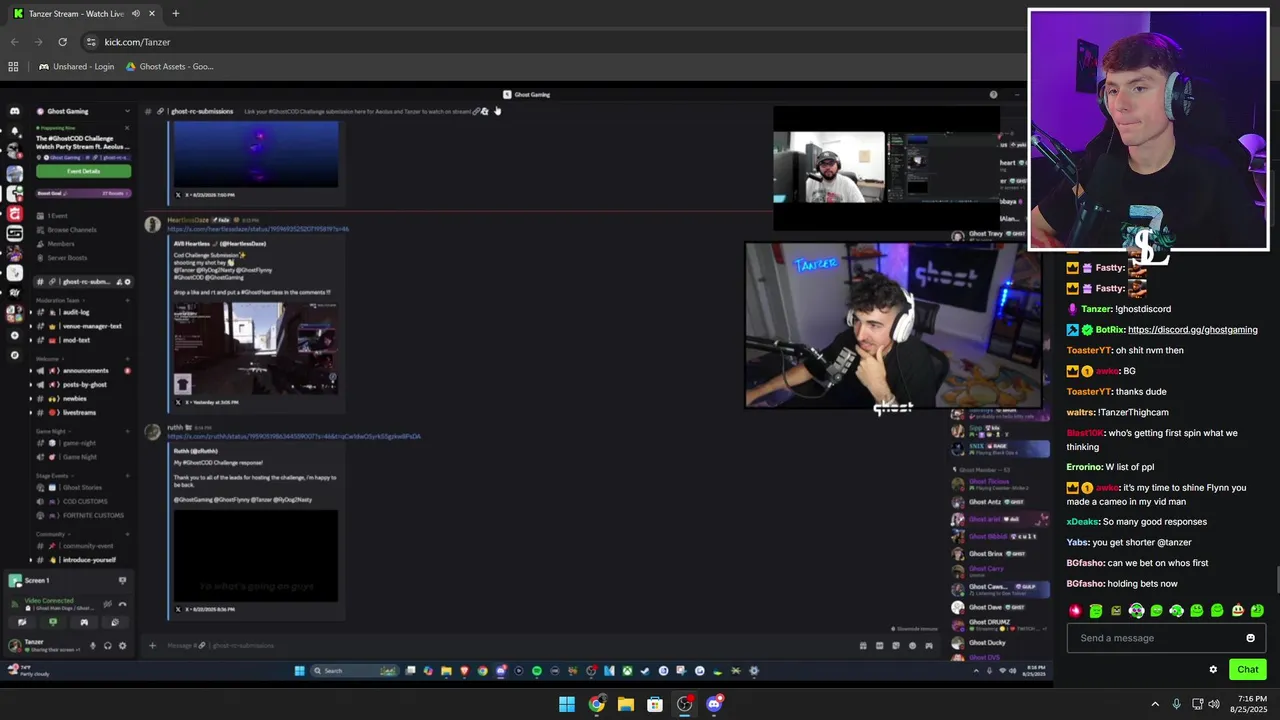Open File Explorer from taskbar
This screenshot has height=720, width=1280.
tap(626, 704)
